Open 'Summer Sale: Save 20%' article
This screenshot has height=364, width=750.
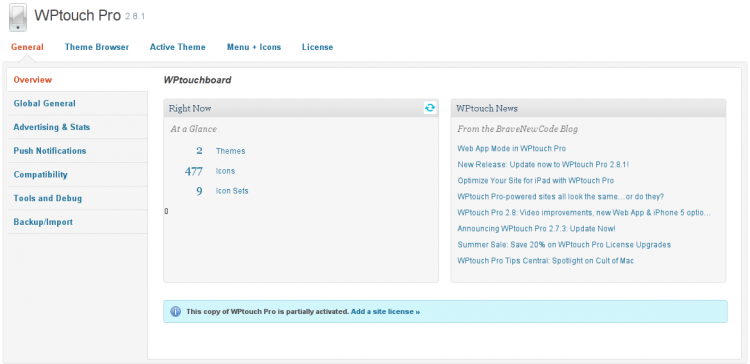pos(564,245)
